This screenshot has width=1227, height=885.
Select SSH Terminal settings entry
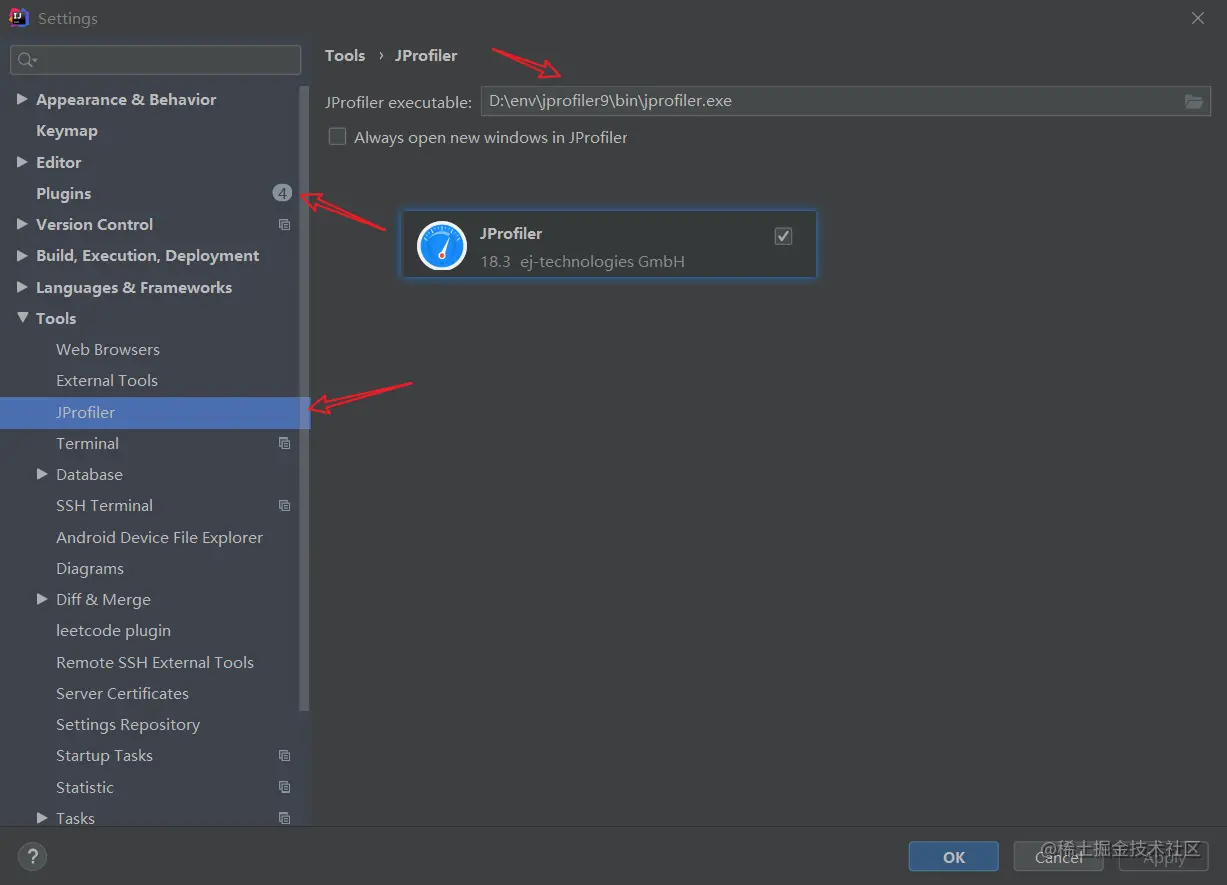104,506
